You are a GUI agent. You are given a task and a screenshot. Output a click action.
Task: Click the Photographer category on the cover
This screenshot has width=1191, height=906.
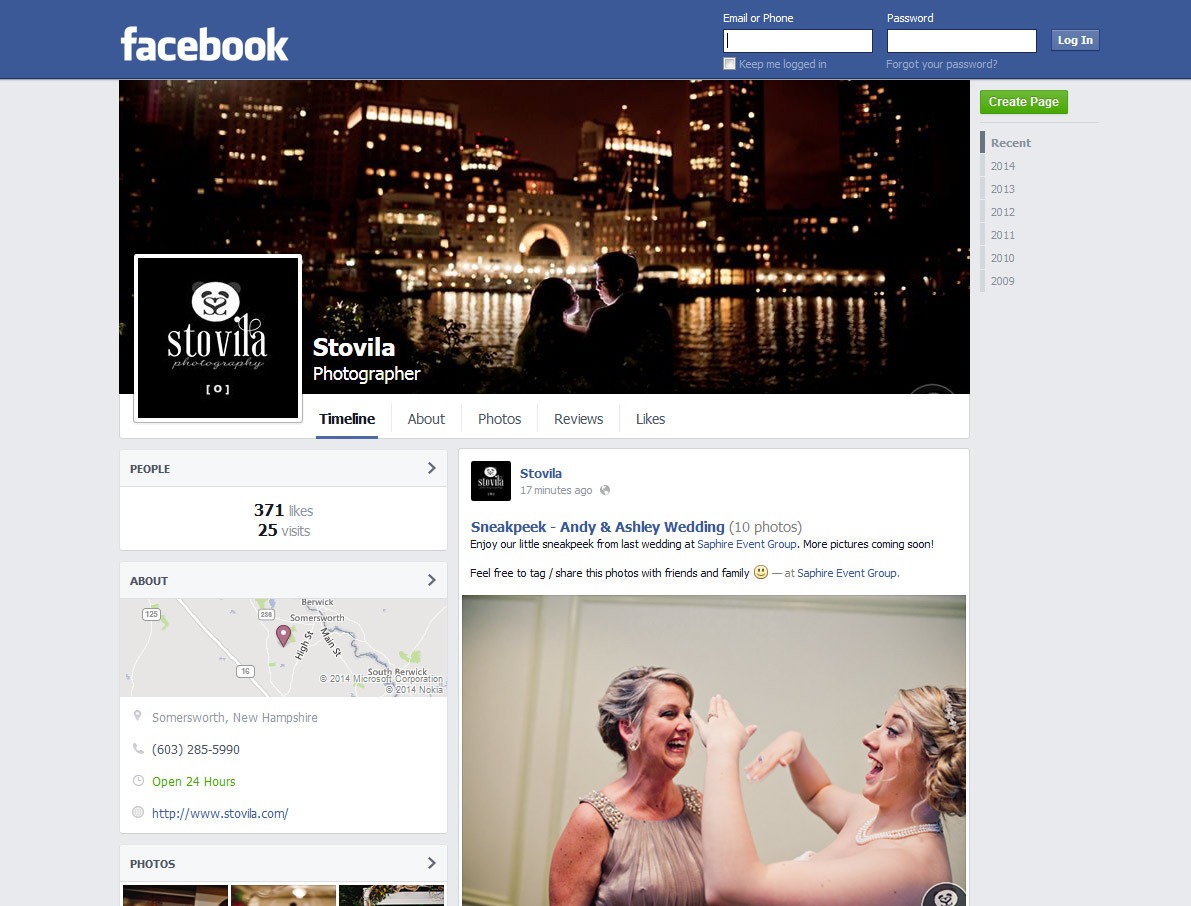(366, 374)
